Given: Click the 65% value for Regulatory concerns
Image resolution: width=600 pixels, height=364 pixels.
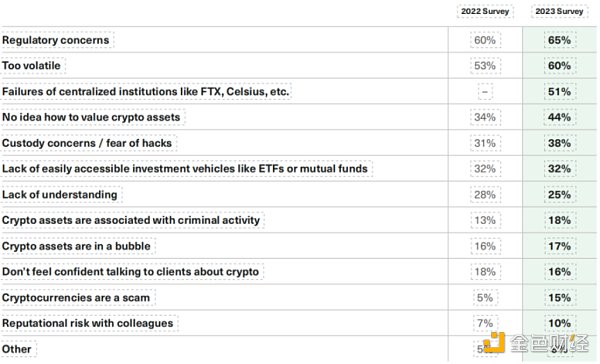Looking at the screenshot, I should (559, 40).
